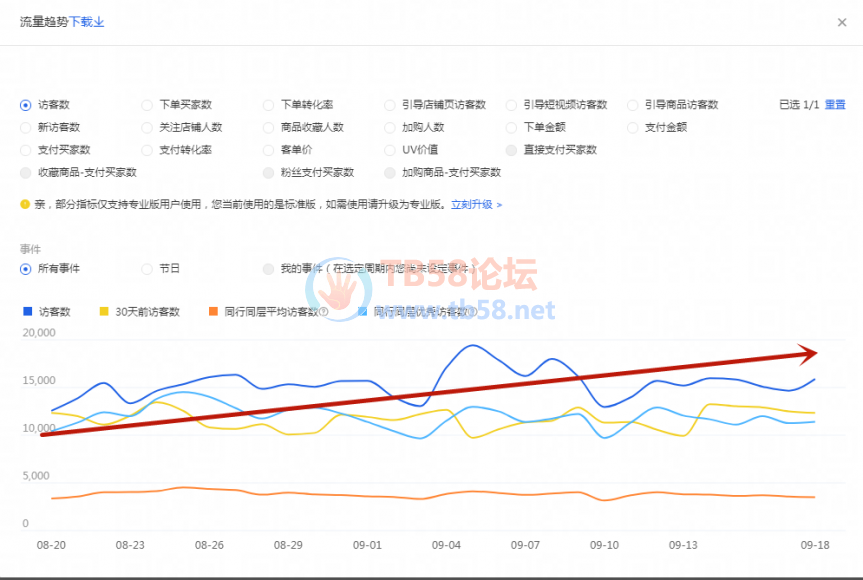Image resolution: width=863 pixels, height=580 pixels.
Task: Toggle the blue 访客数 legend swatch
Action: [28, 311]
